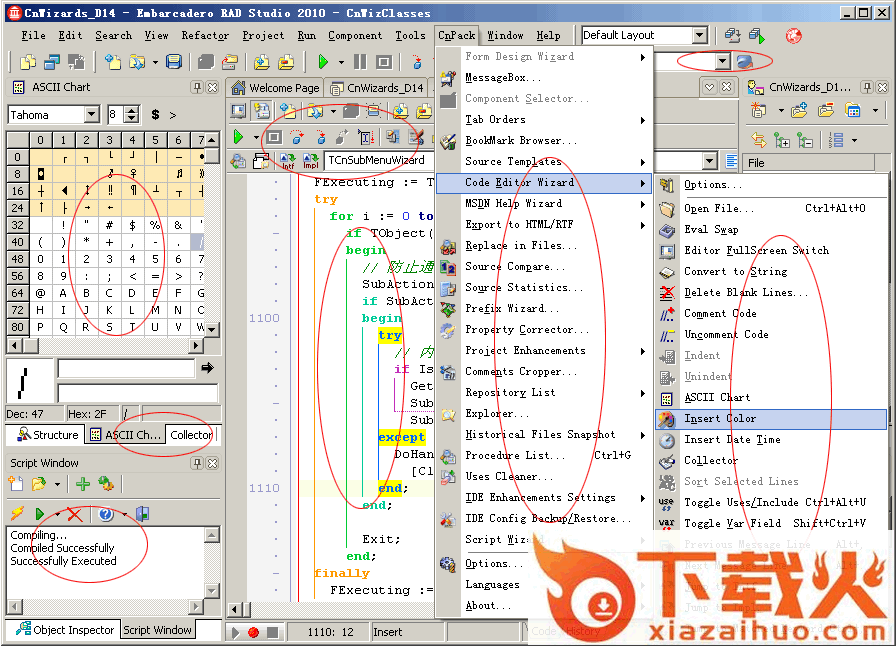Click the Script Window help question icon

click(x=106, y=514)
